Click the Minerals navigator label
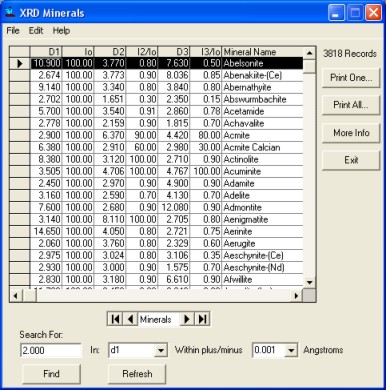The width and height of the screenshot is (386, 390). pos(158,319)
